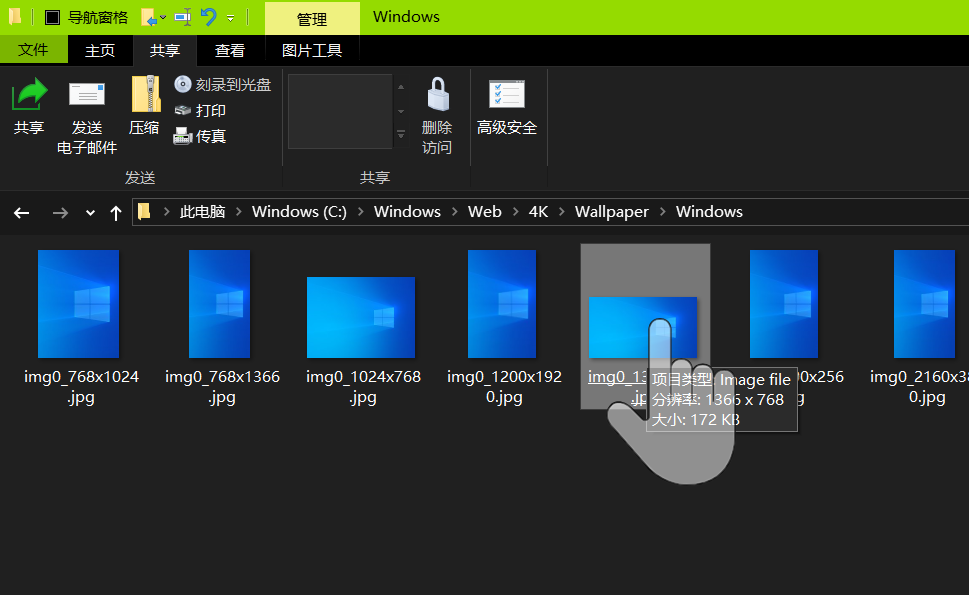Select the img0_2160x3840.jpg thumbnail at far right
The image size is (969, 595).
925,304
